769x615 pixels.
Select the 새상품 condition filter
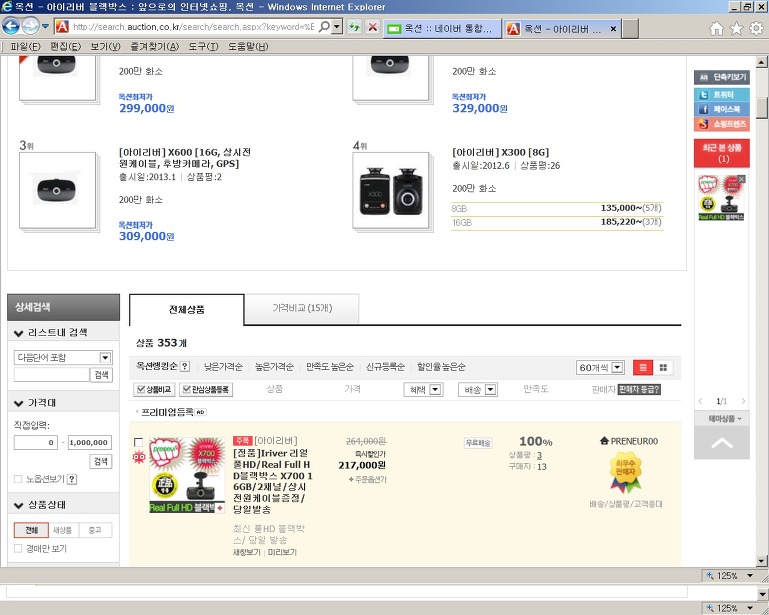[63, 530]
